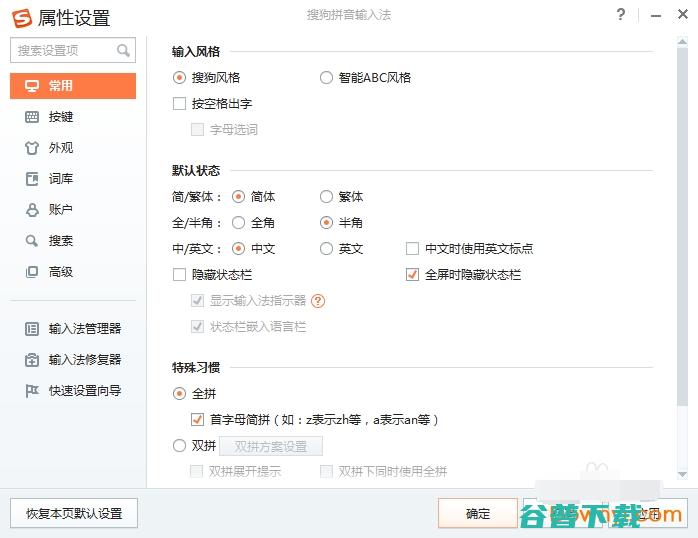Image resolution: width=698 pixels, height=538 pixels.
Task: Uncheck 全屏时隐藏状态栏 checkbox
Action: click(413, 275)
